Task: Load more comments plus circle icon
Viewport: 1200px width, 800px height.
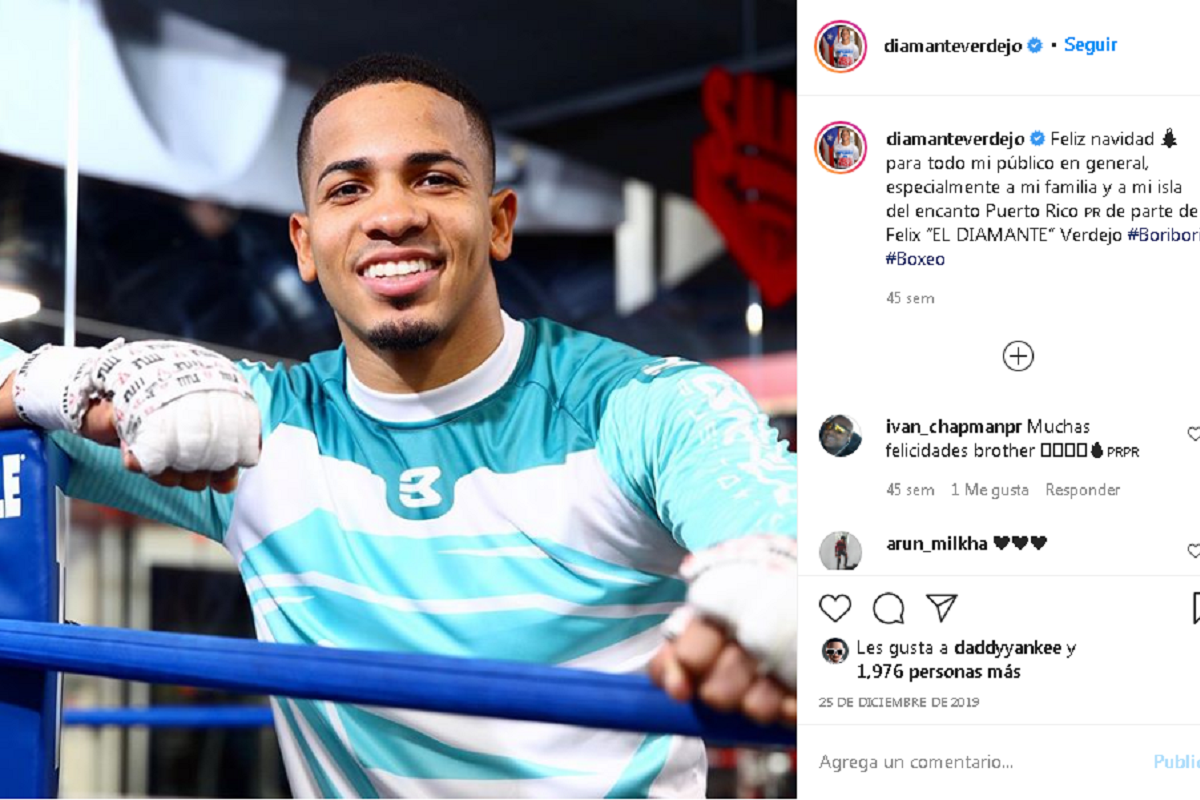Action: pyautogui.click(x=1018, y=356)
